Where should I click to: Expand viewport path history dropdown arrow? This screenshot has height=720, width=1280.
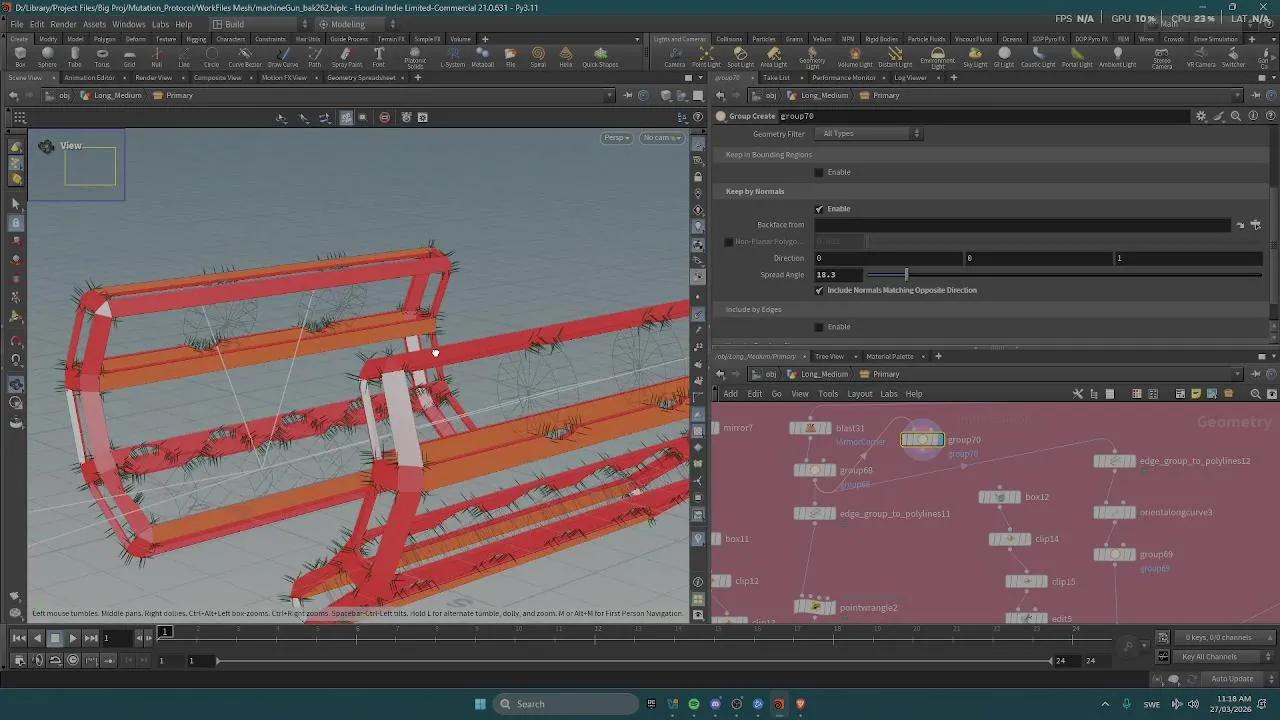pos(609,96)
